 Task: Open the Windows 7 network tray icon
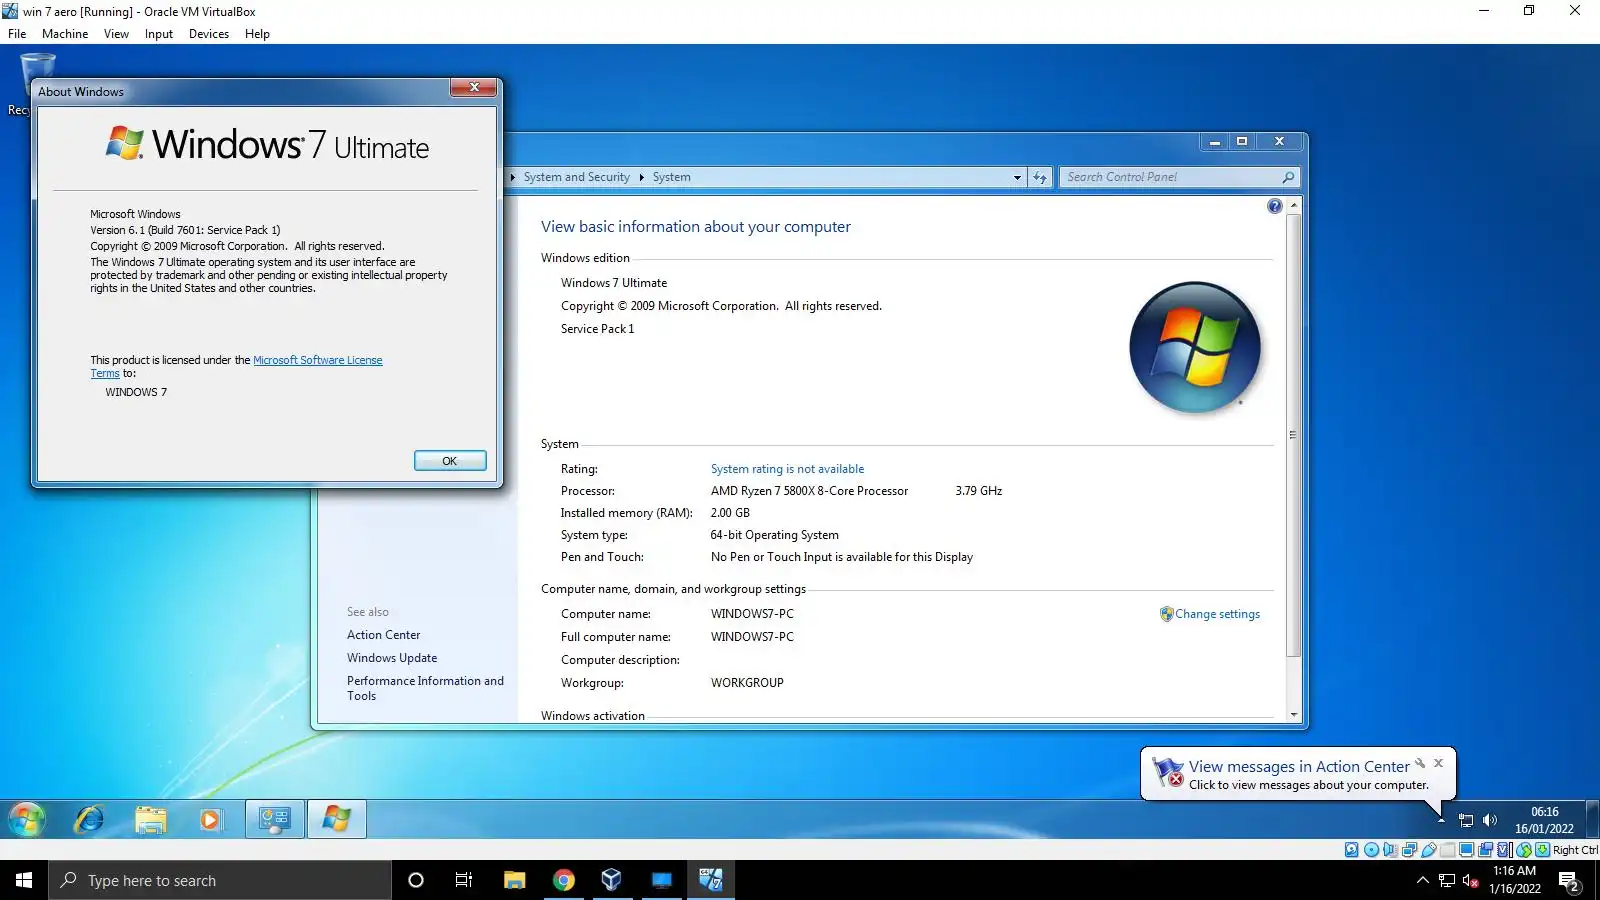coord(1466,820)
